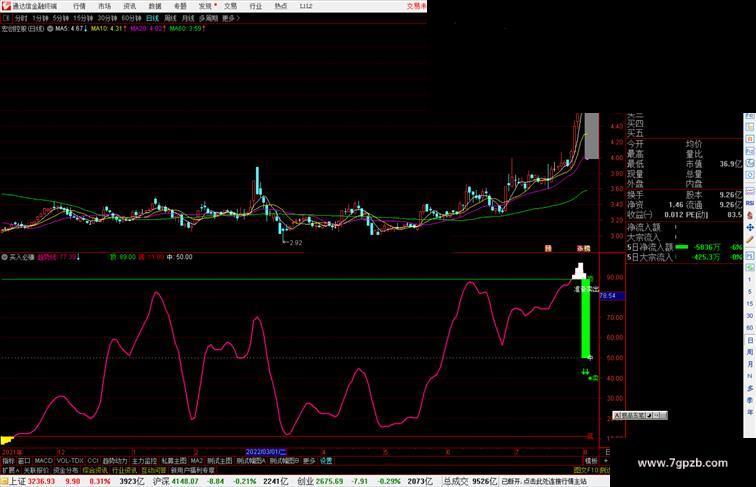Select 日 period in right sidebar

pos(750,340)
